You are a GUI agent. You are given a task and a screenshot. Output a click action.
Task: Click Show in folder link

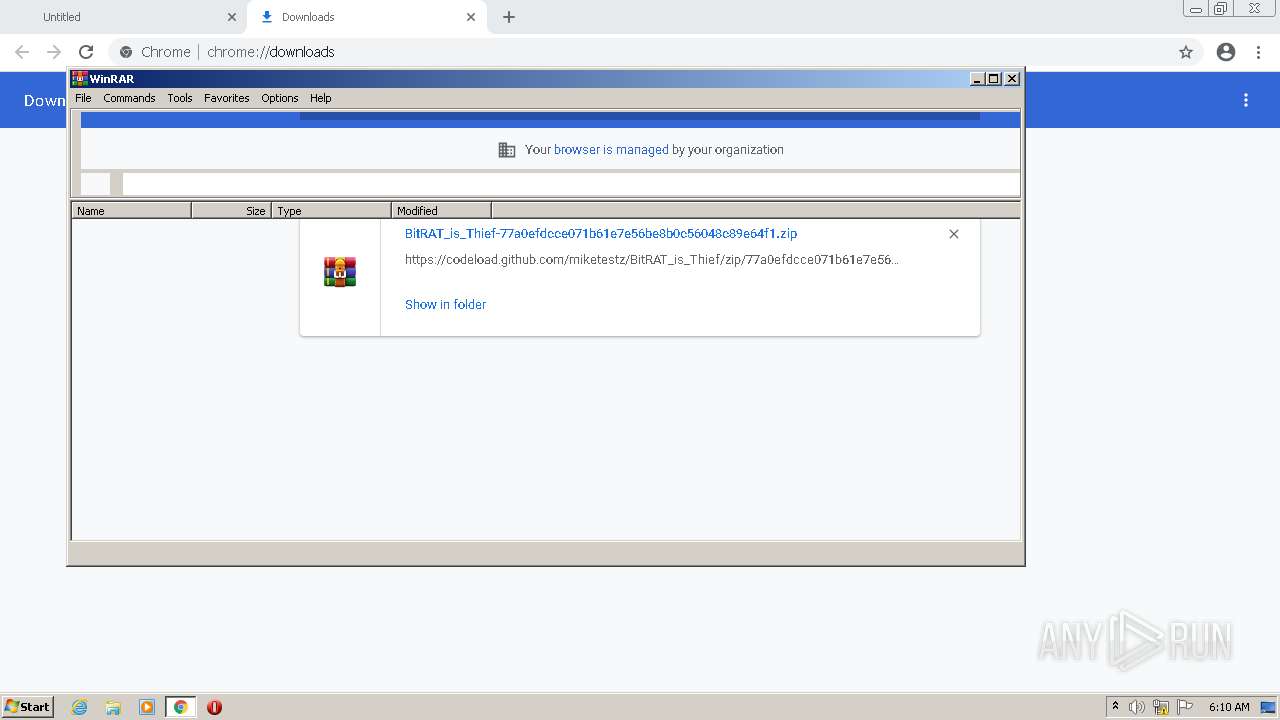[x=445, y=304]
